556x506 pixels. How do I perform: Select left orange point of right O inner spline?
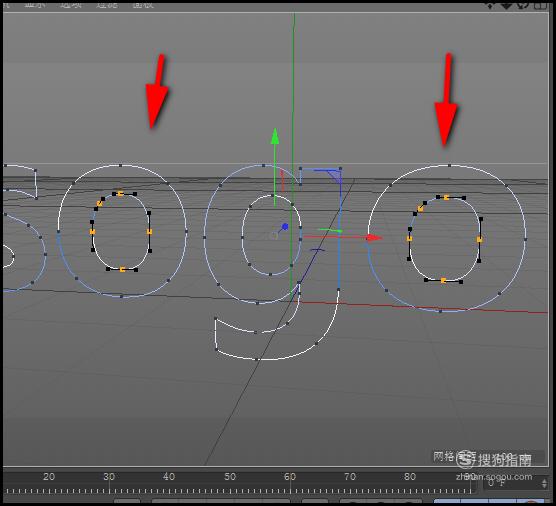pos(410,239)
